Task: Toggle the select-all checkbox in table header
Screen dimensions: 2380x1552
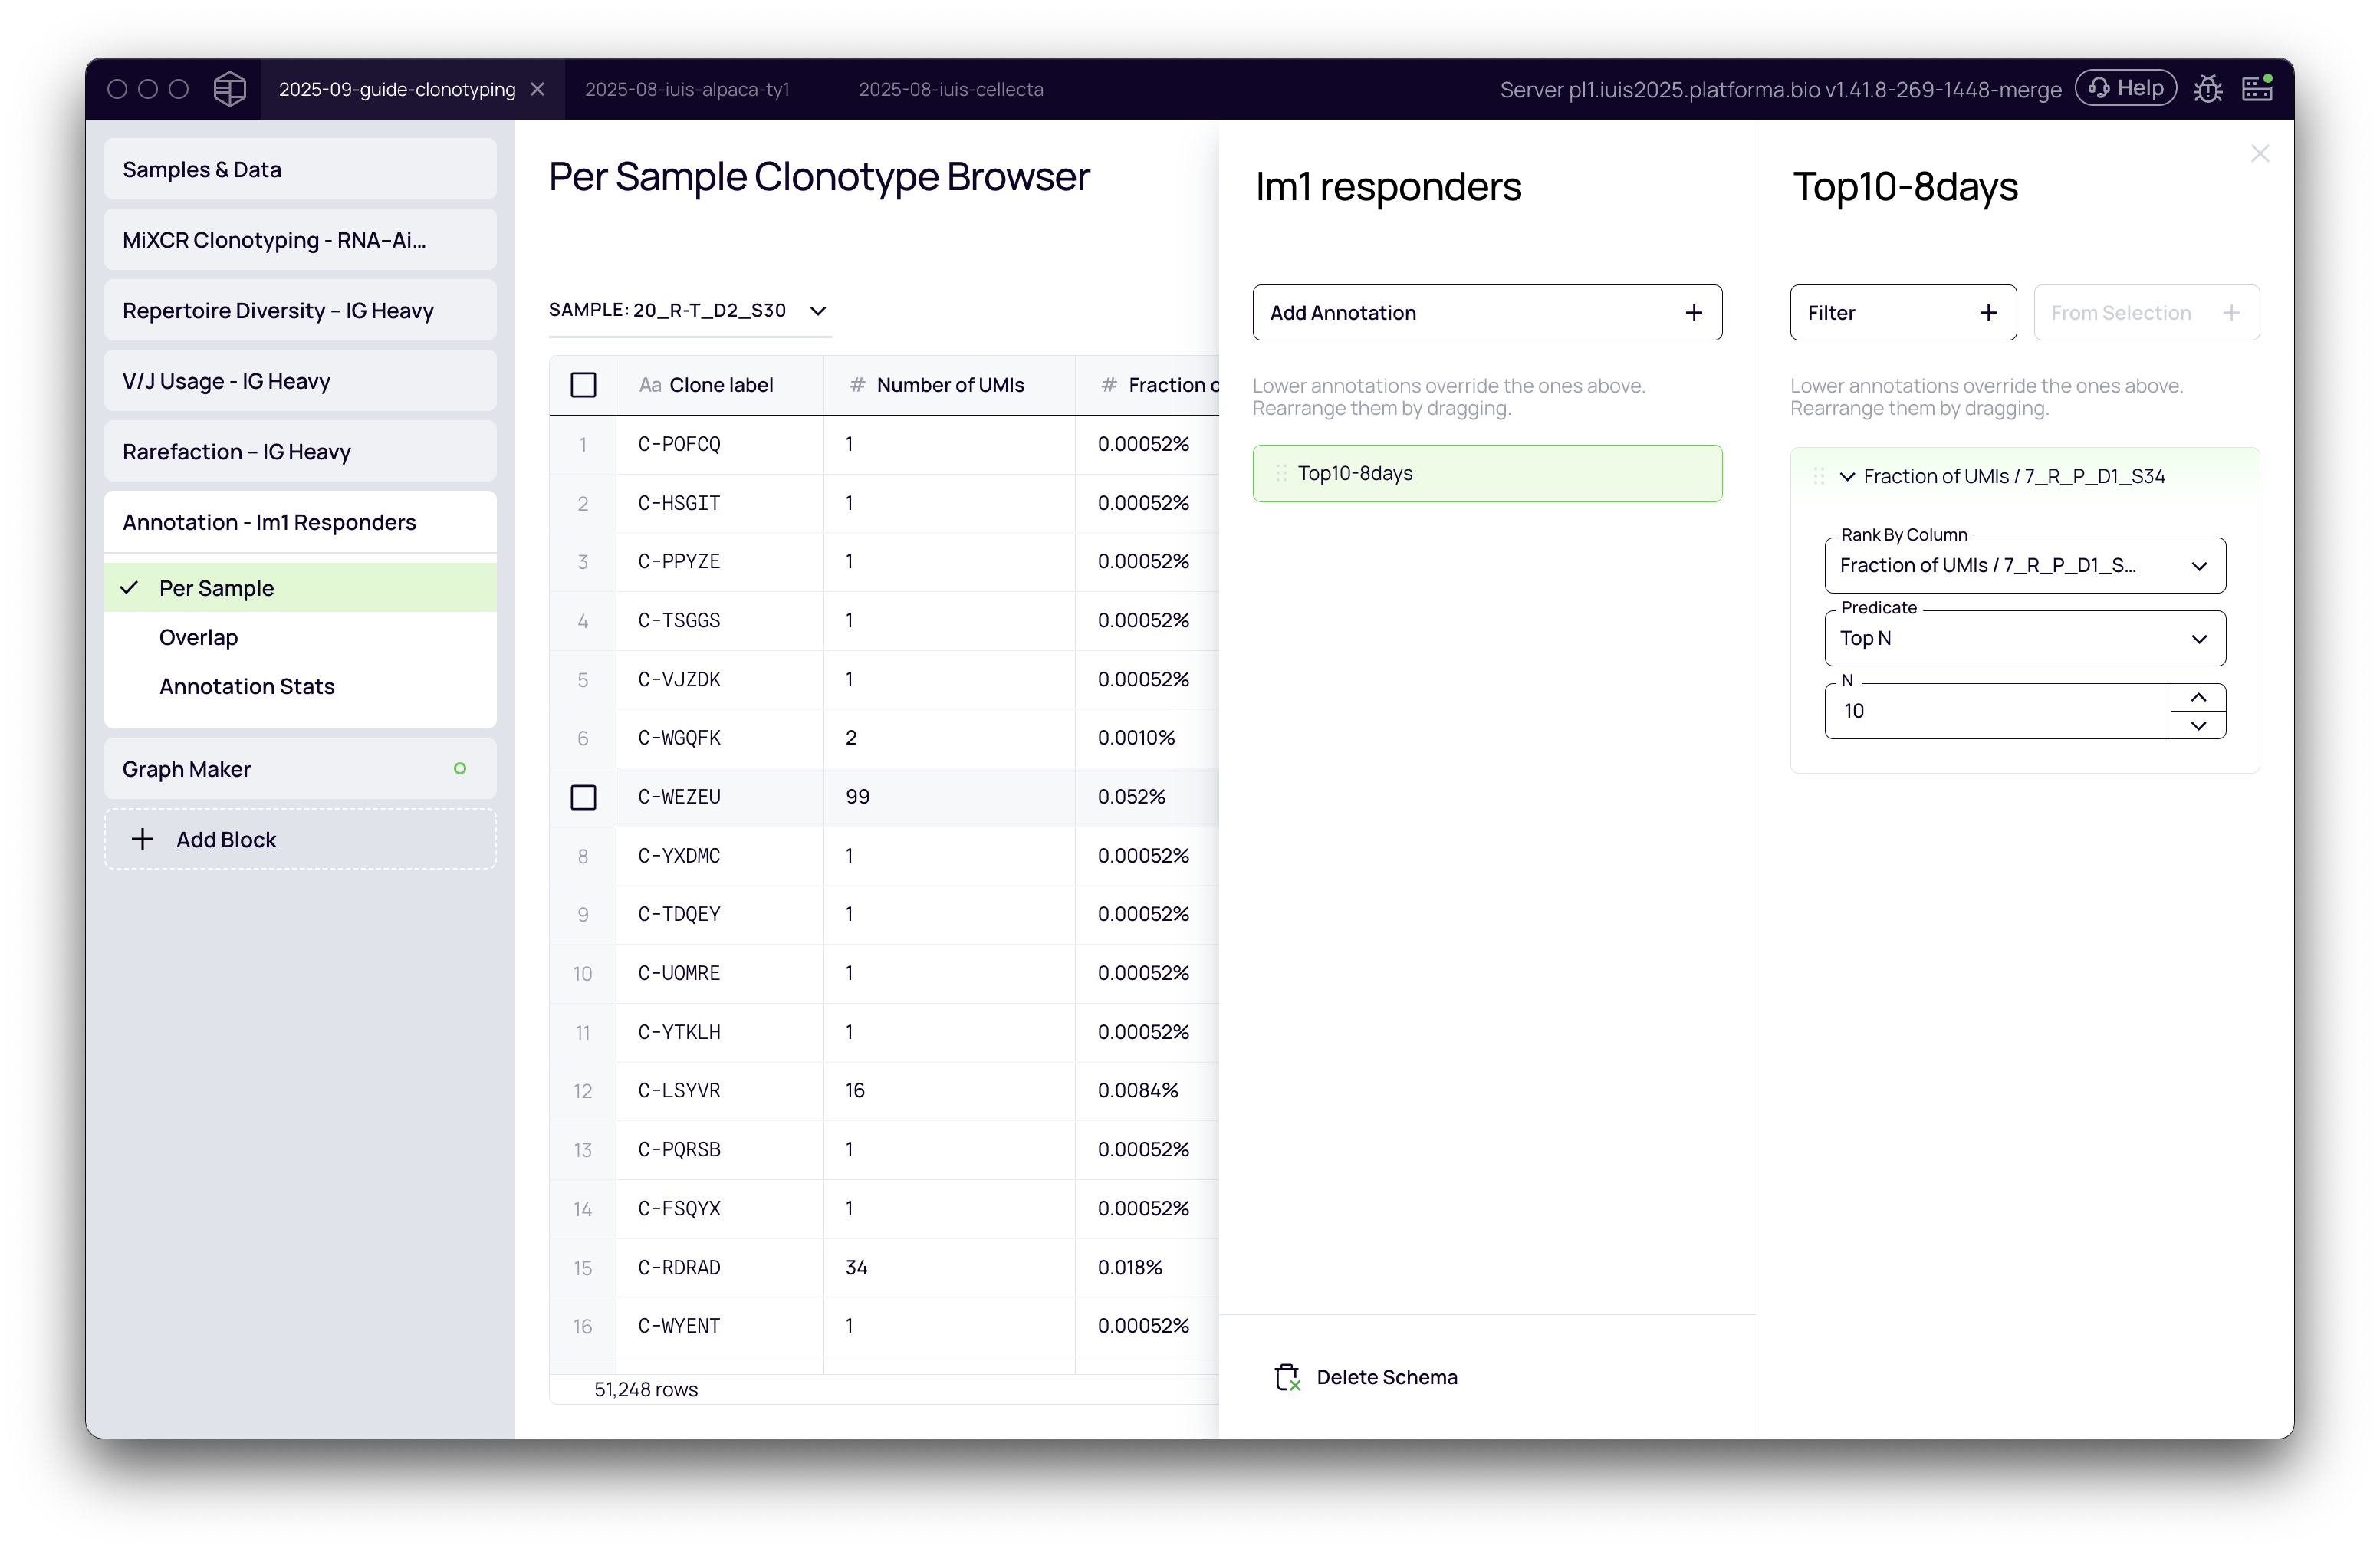Action: click(x=583, y=385)
